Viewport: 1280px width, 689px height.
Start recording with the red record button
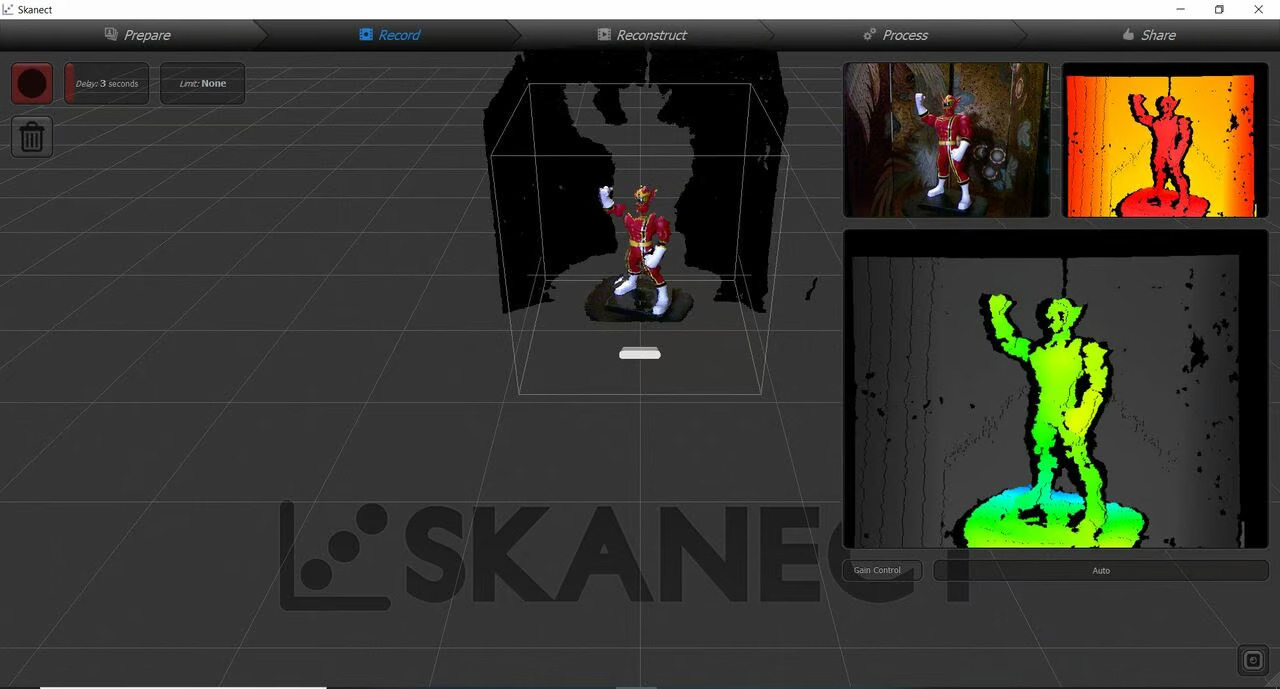coord(32,83)
